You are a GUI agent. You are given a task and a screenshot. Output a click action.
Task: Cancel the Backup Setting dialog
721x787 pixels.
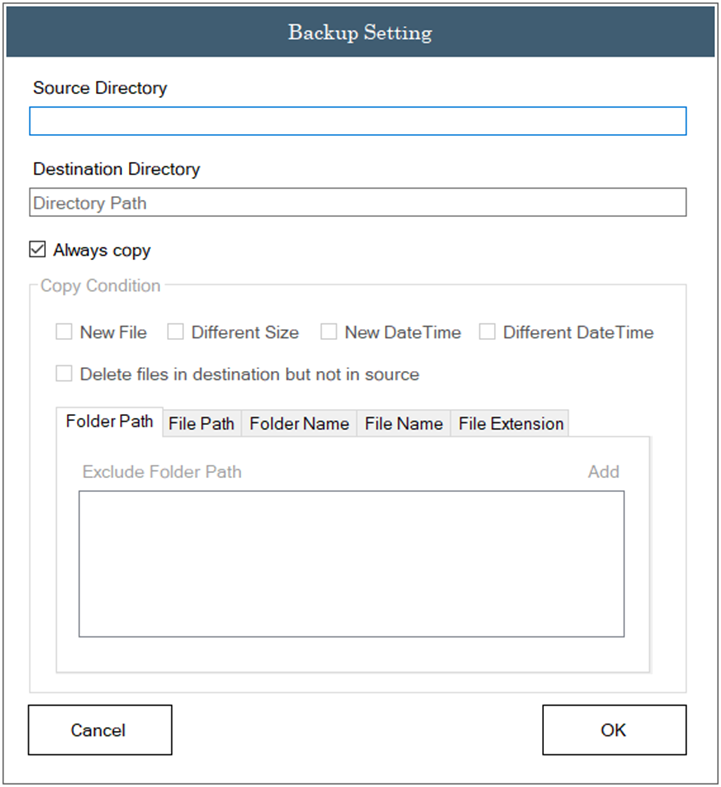click(100, 730)
